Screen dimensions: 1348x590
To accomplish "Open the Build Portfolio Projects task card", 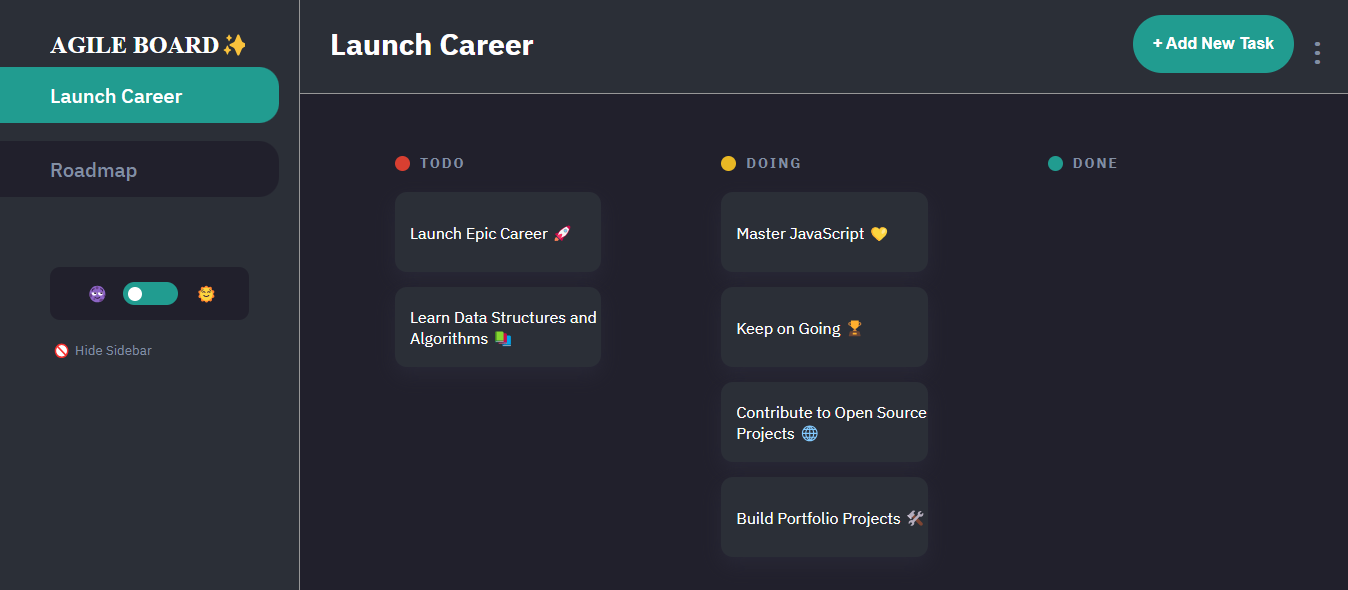I will tap(824, 518).
